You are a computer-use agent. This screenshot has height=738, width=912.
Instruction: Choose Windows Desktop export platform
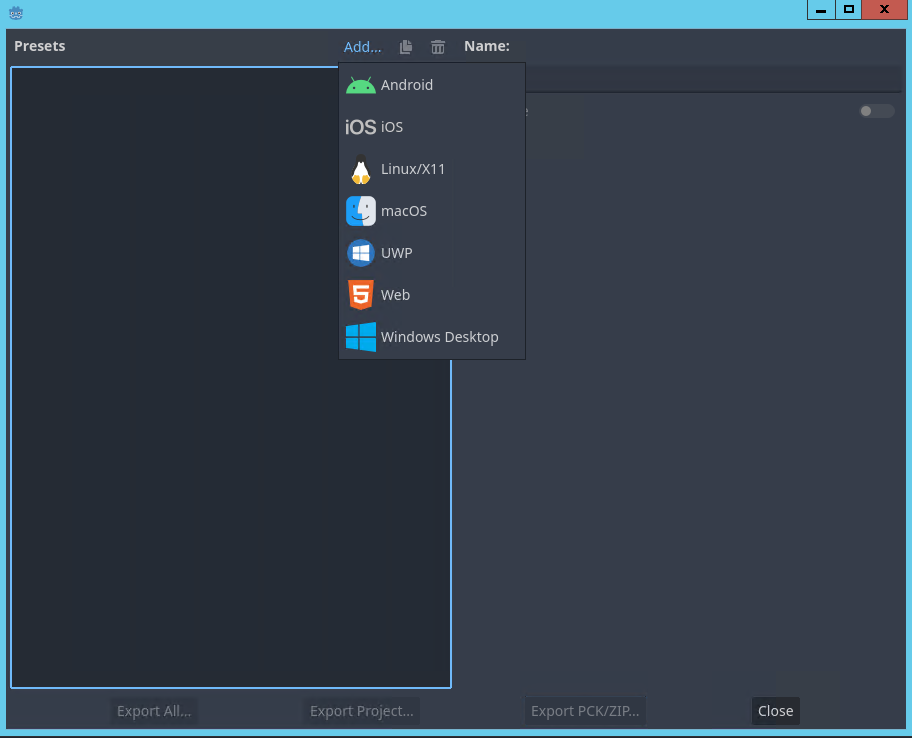(x=432, y=337)
